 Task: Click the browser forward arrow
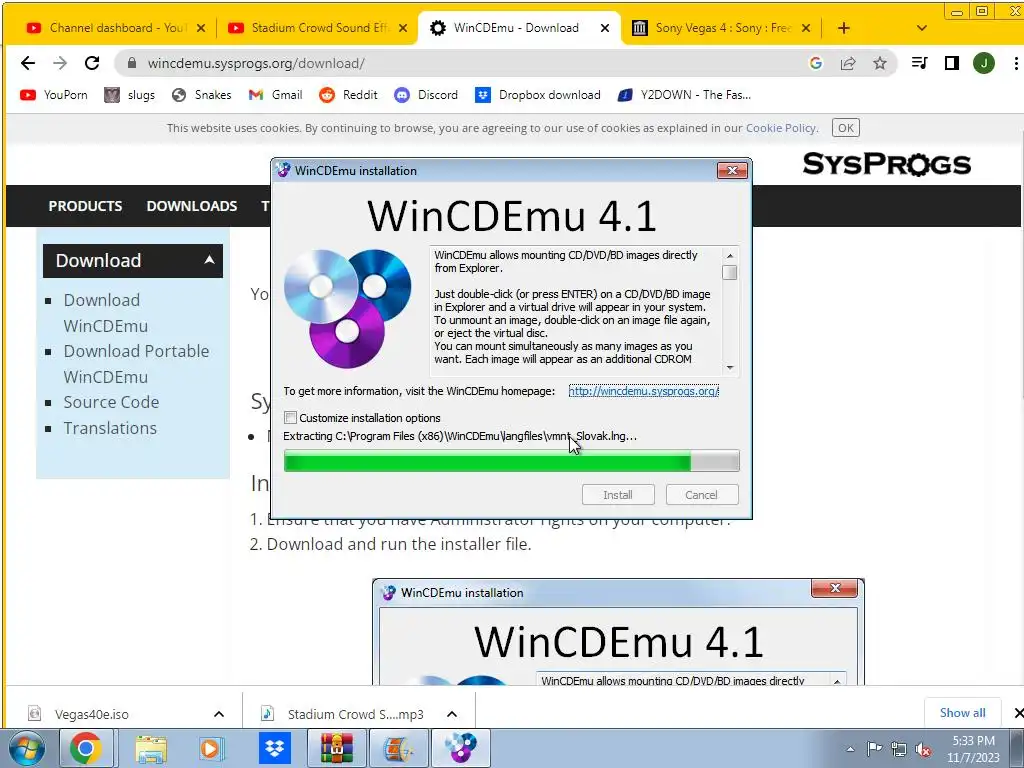(x=60, y=63)
